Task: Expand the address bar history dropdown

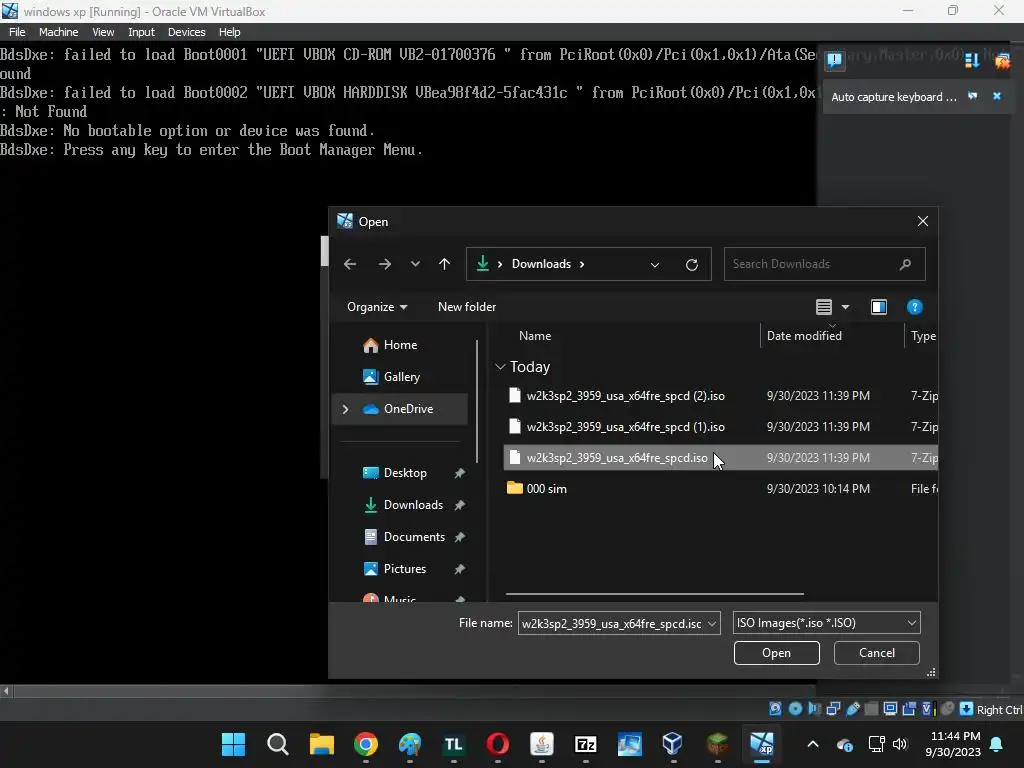Action: 654,264
